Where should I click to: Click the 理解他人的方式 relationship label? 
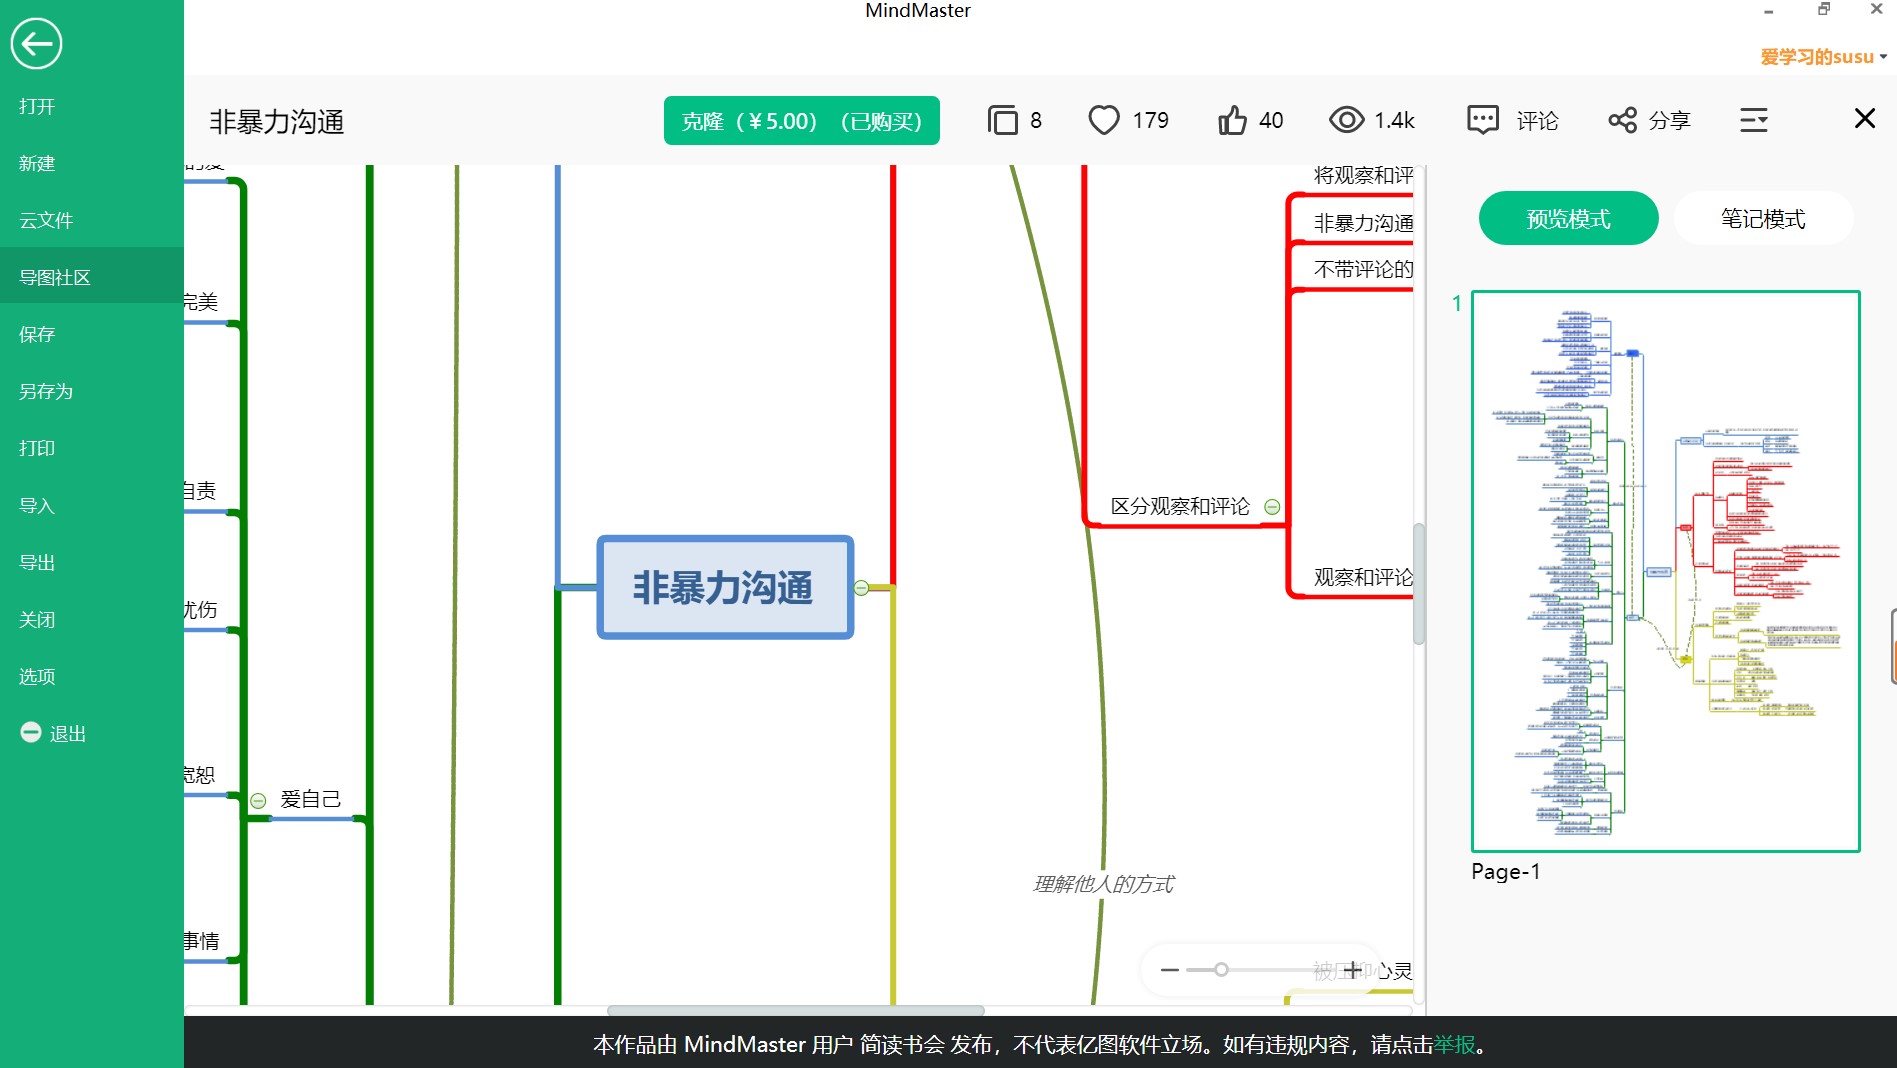coord(1103,884)
